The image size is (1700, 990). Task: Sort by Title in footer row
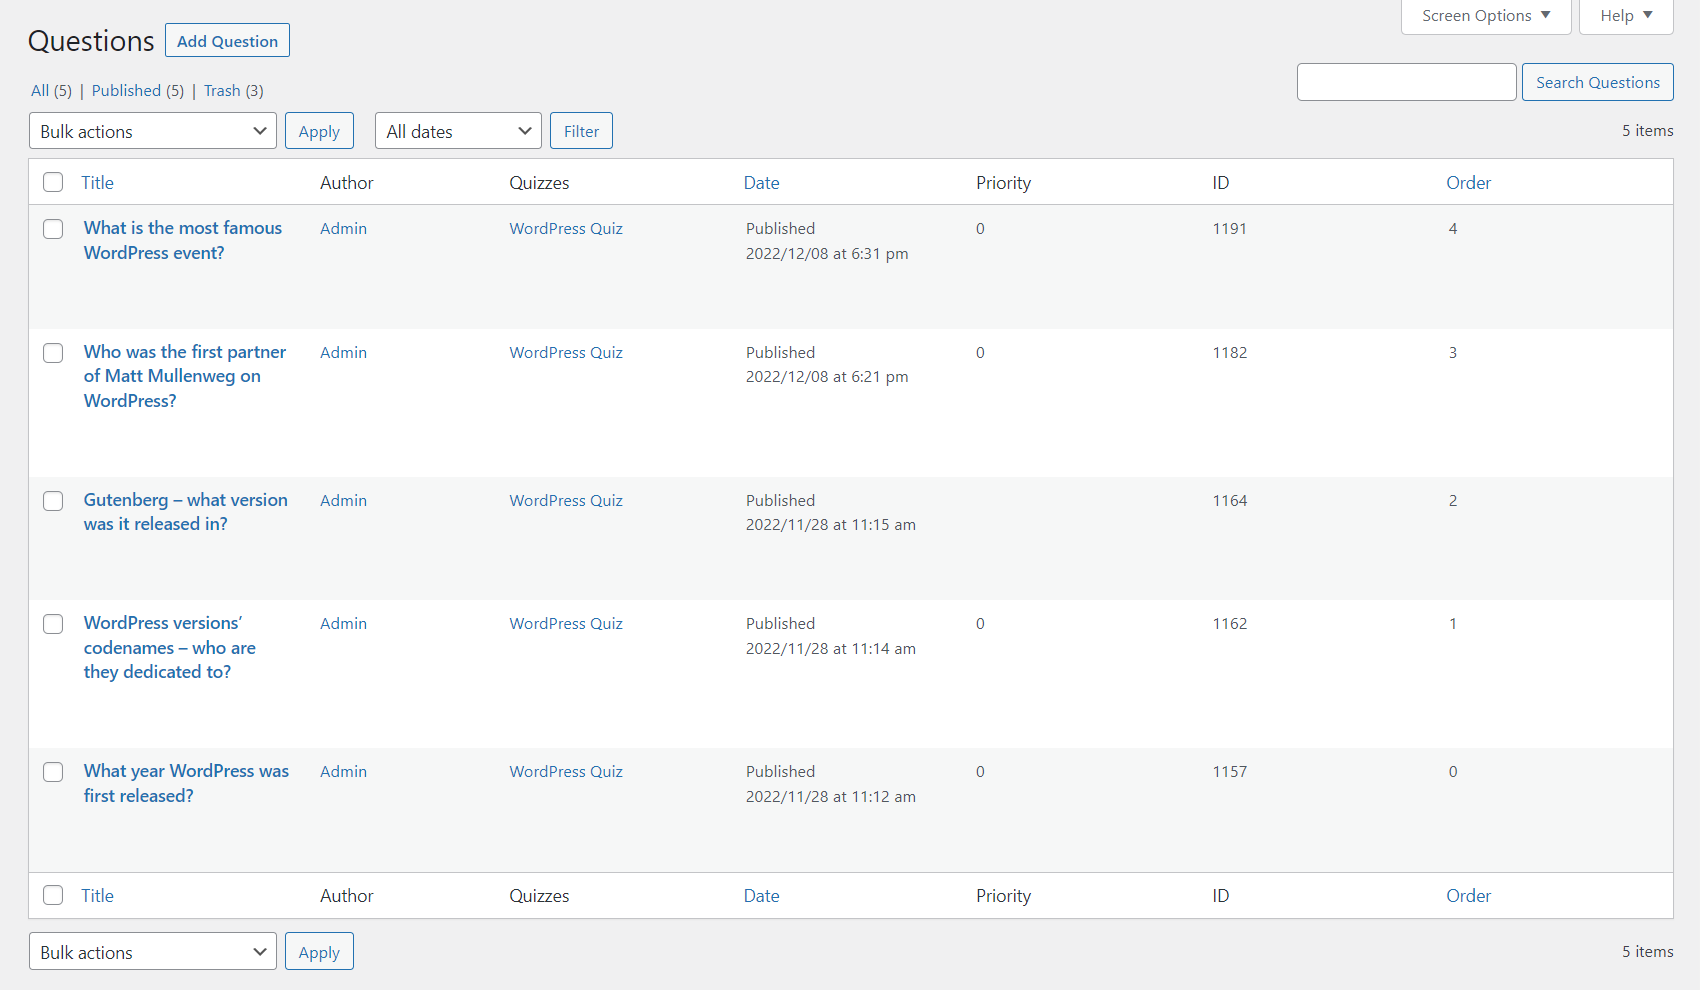click(x=97, y=896)
